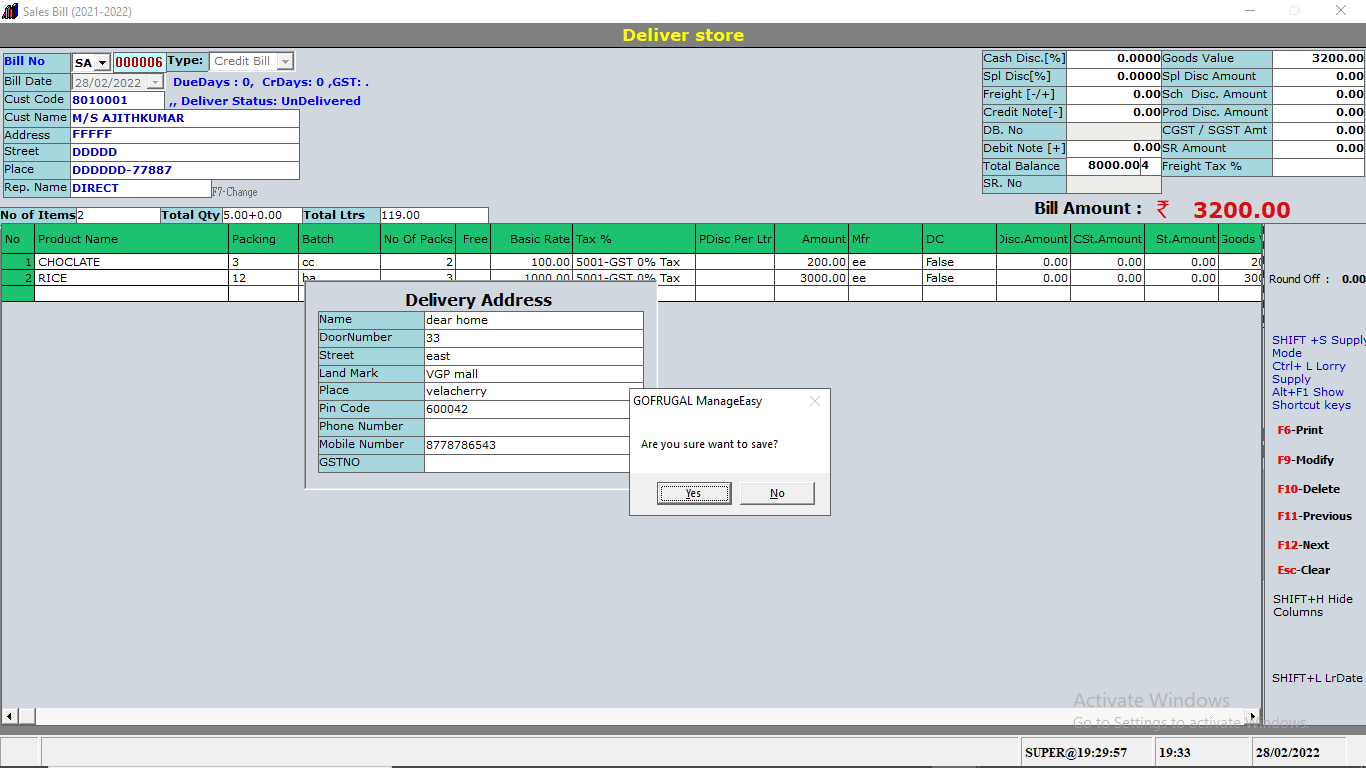Screen dimensions: 1366x768
Task: Click the Sales Bill application icon in title bar
Action: (11, 11)
